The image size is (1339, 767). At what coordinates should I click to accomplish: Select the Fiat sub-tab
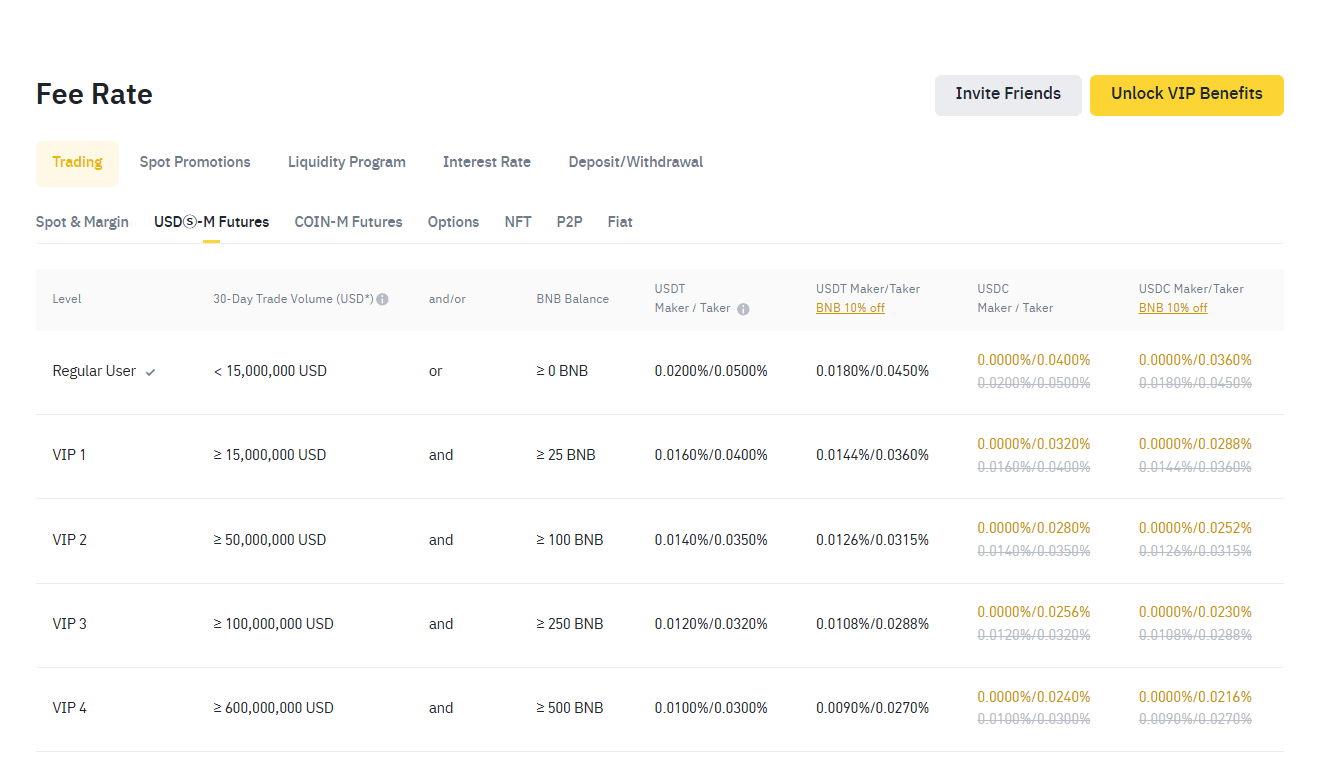tap(620, 222)
